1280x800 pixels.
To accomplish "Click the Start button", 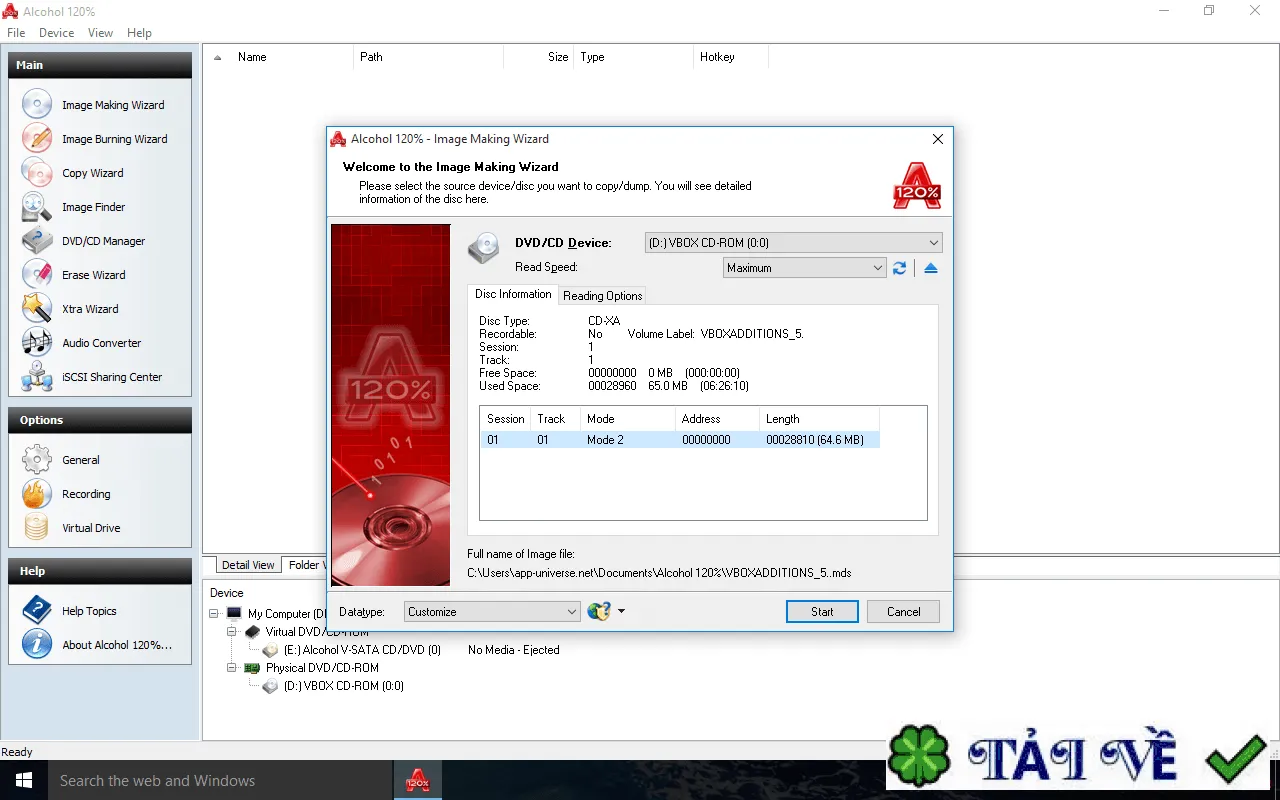I will tap(822, 612).
